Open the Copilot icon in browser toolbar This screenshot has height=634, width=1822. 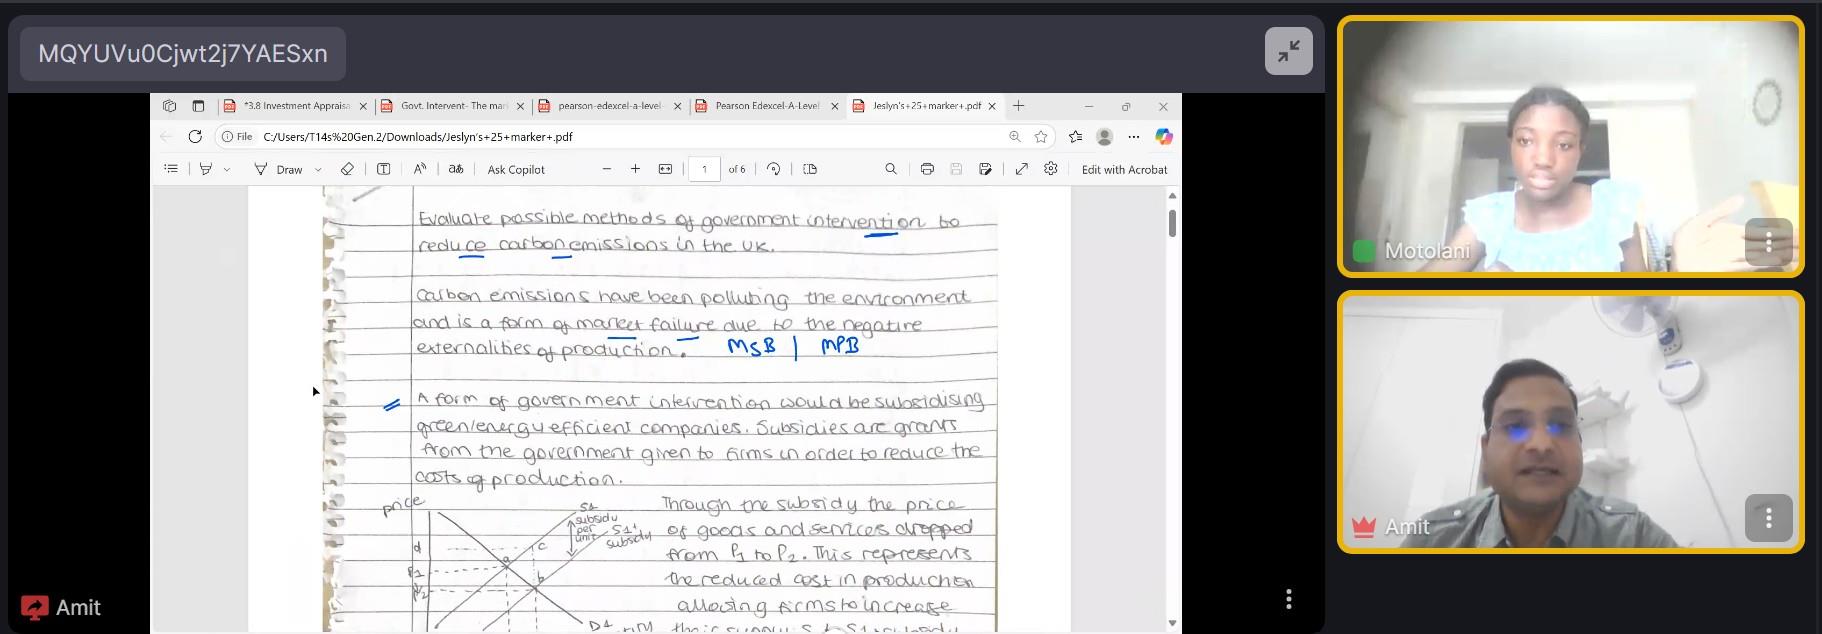pyautogui.click(x=1163, y=137)
